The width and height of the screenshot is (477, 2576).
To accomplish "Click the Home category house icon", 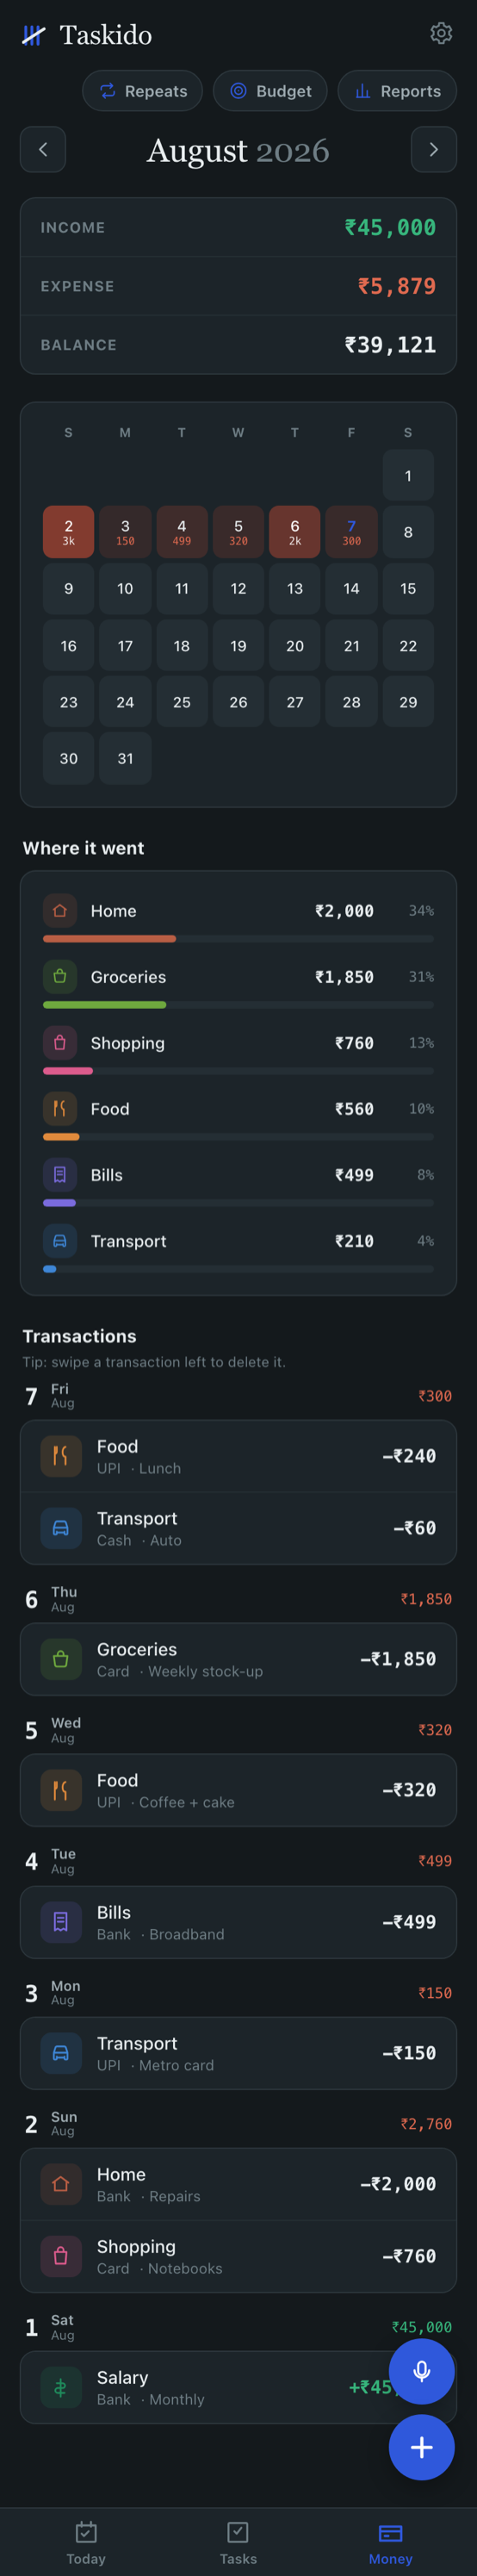I will pyautogui.click(x=60, y=911).
